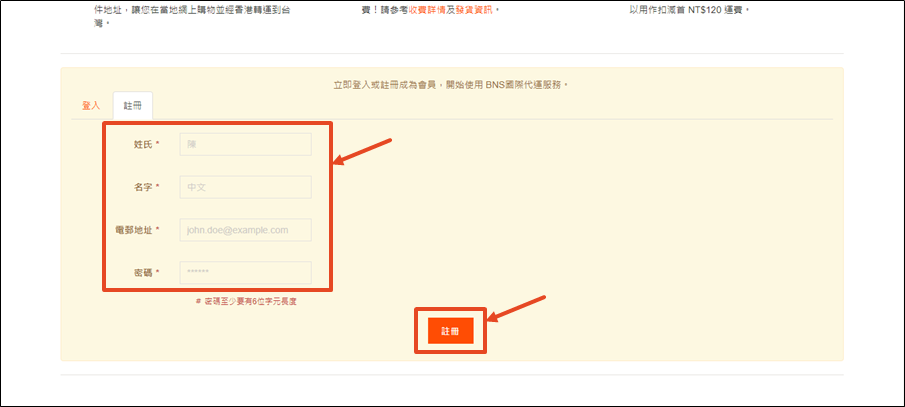The width and height of the screenshot is (905, 407).
Task: Open the 收費詳情 fee details link
Action: 431,9
